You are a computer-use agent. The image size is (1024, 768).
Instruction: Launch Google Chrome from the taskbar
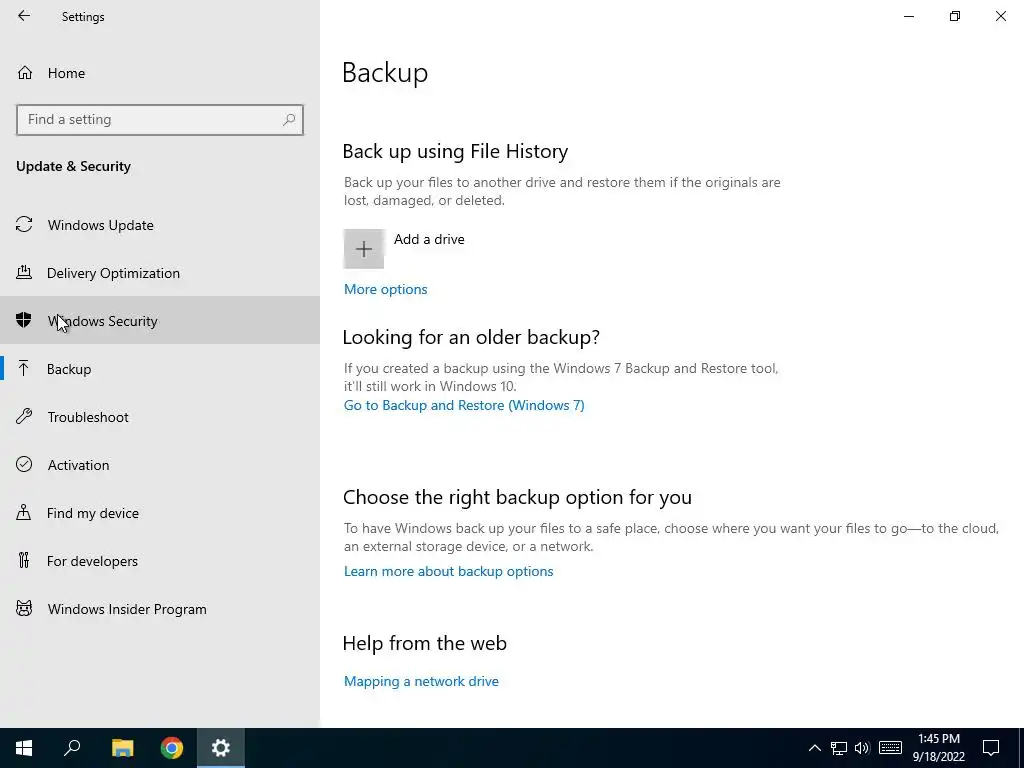click(x=172, y=748)
